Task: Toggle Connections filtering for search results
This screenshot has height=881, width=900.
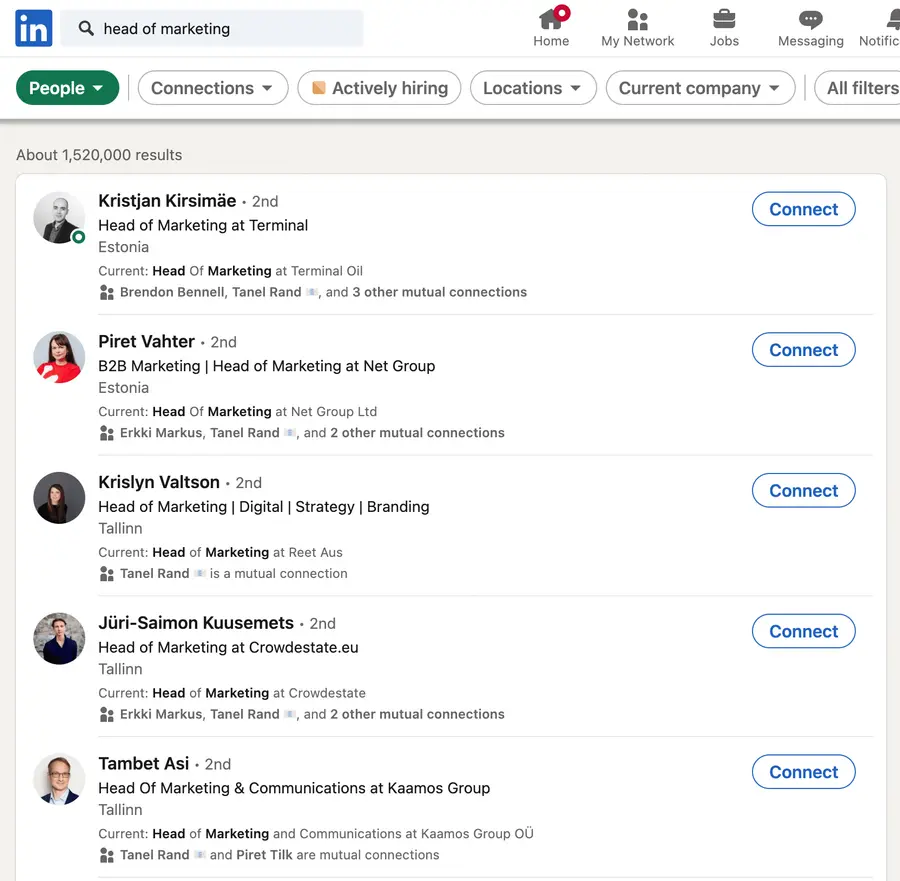Action: [212, 88]
